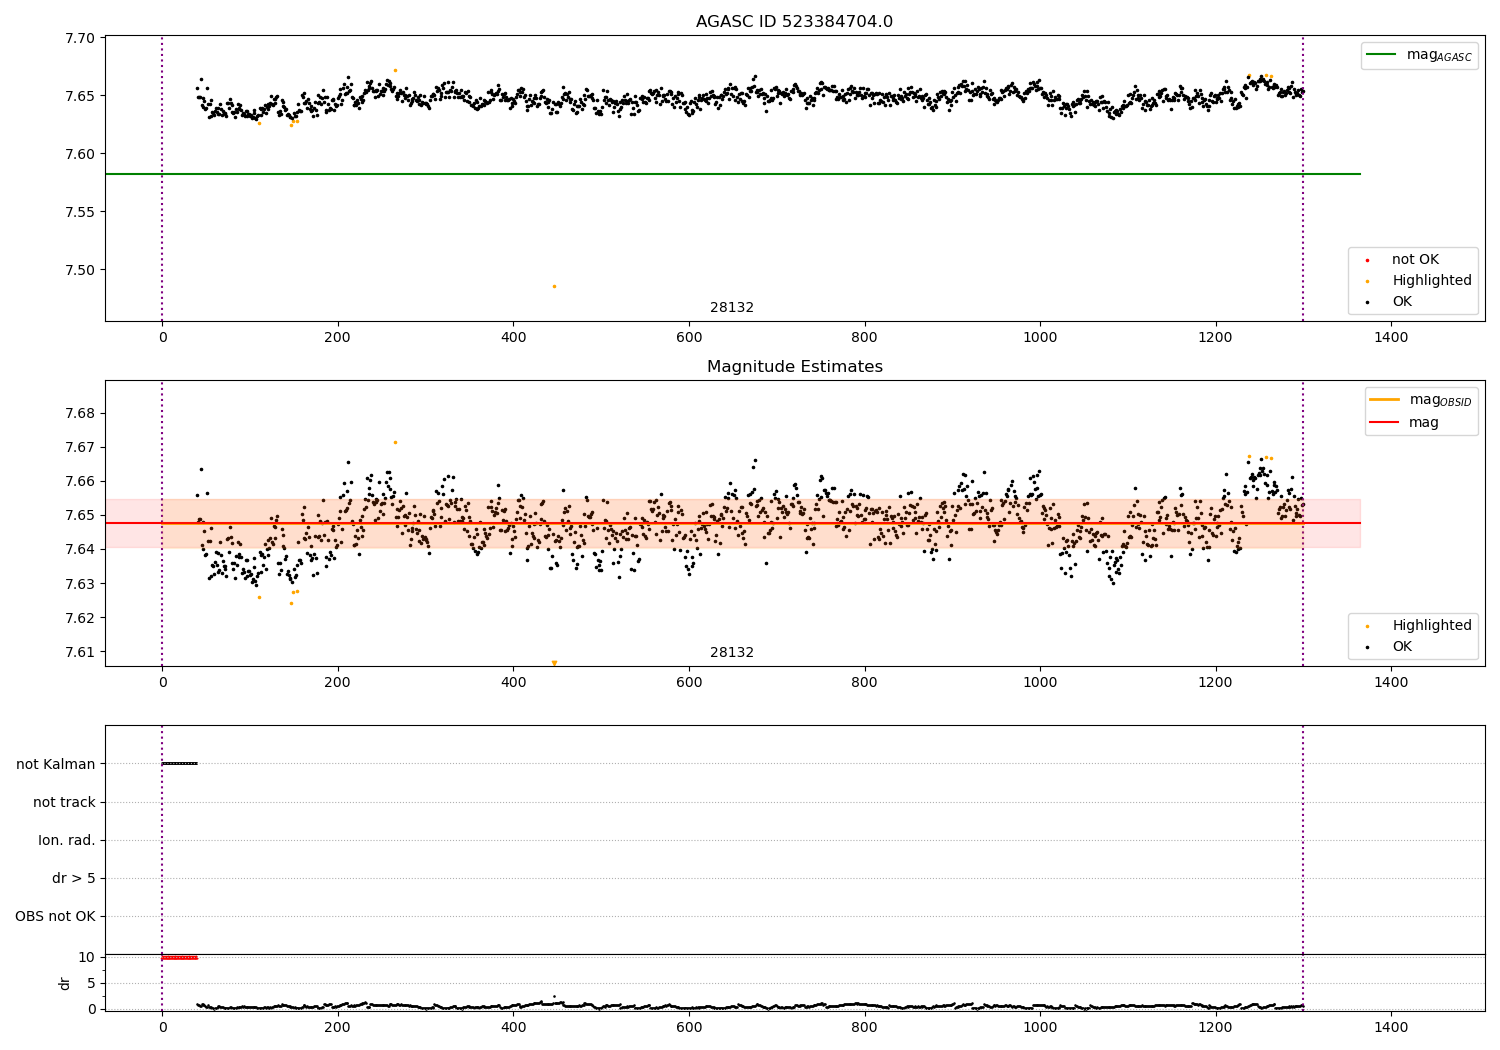Click the 7.68 tick label in middle plot
The image size is (1500, 1050).
(x=80, y=413)
